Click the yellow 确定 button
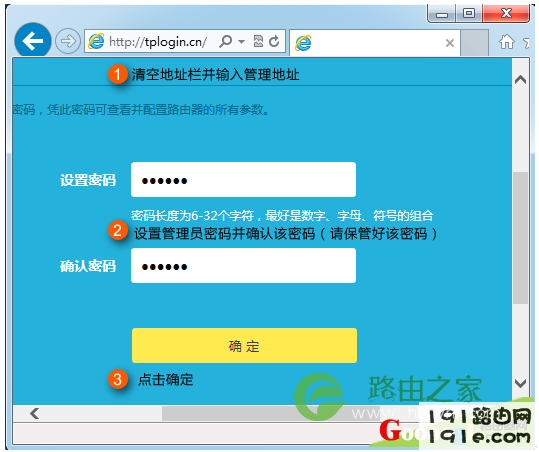Screen dimensions: 539x452 (244, 345)
